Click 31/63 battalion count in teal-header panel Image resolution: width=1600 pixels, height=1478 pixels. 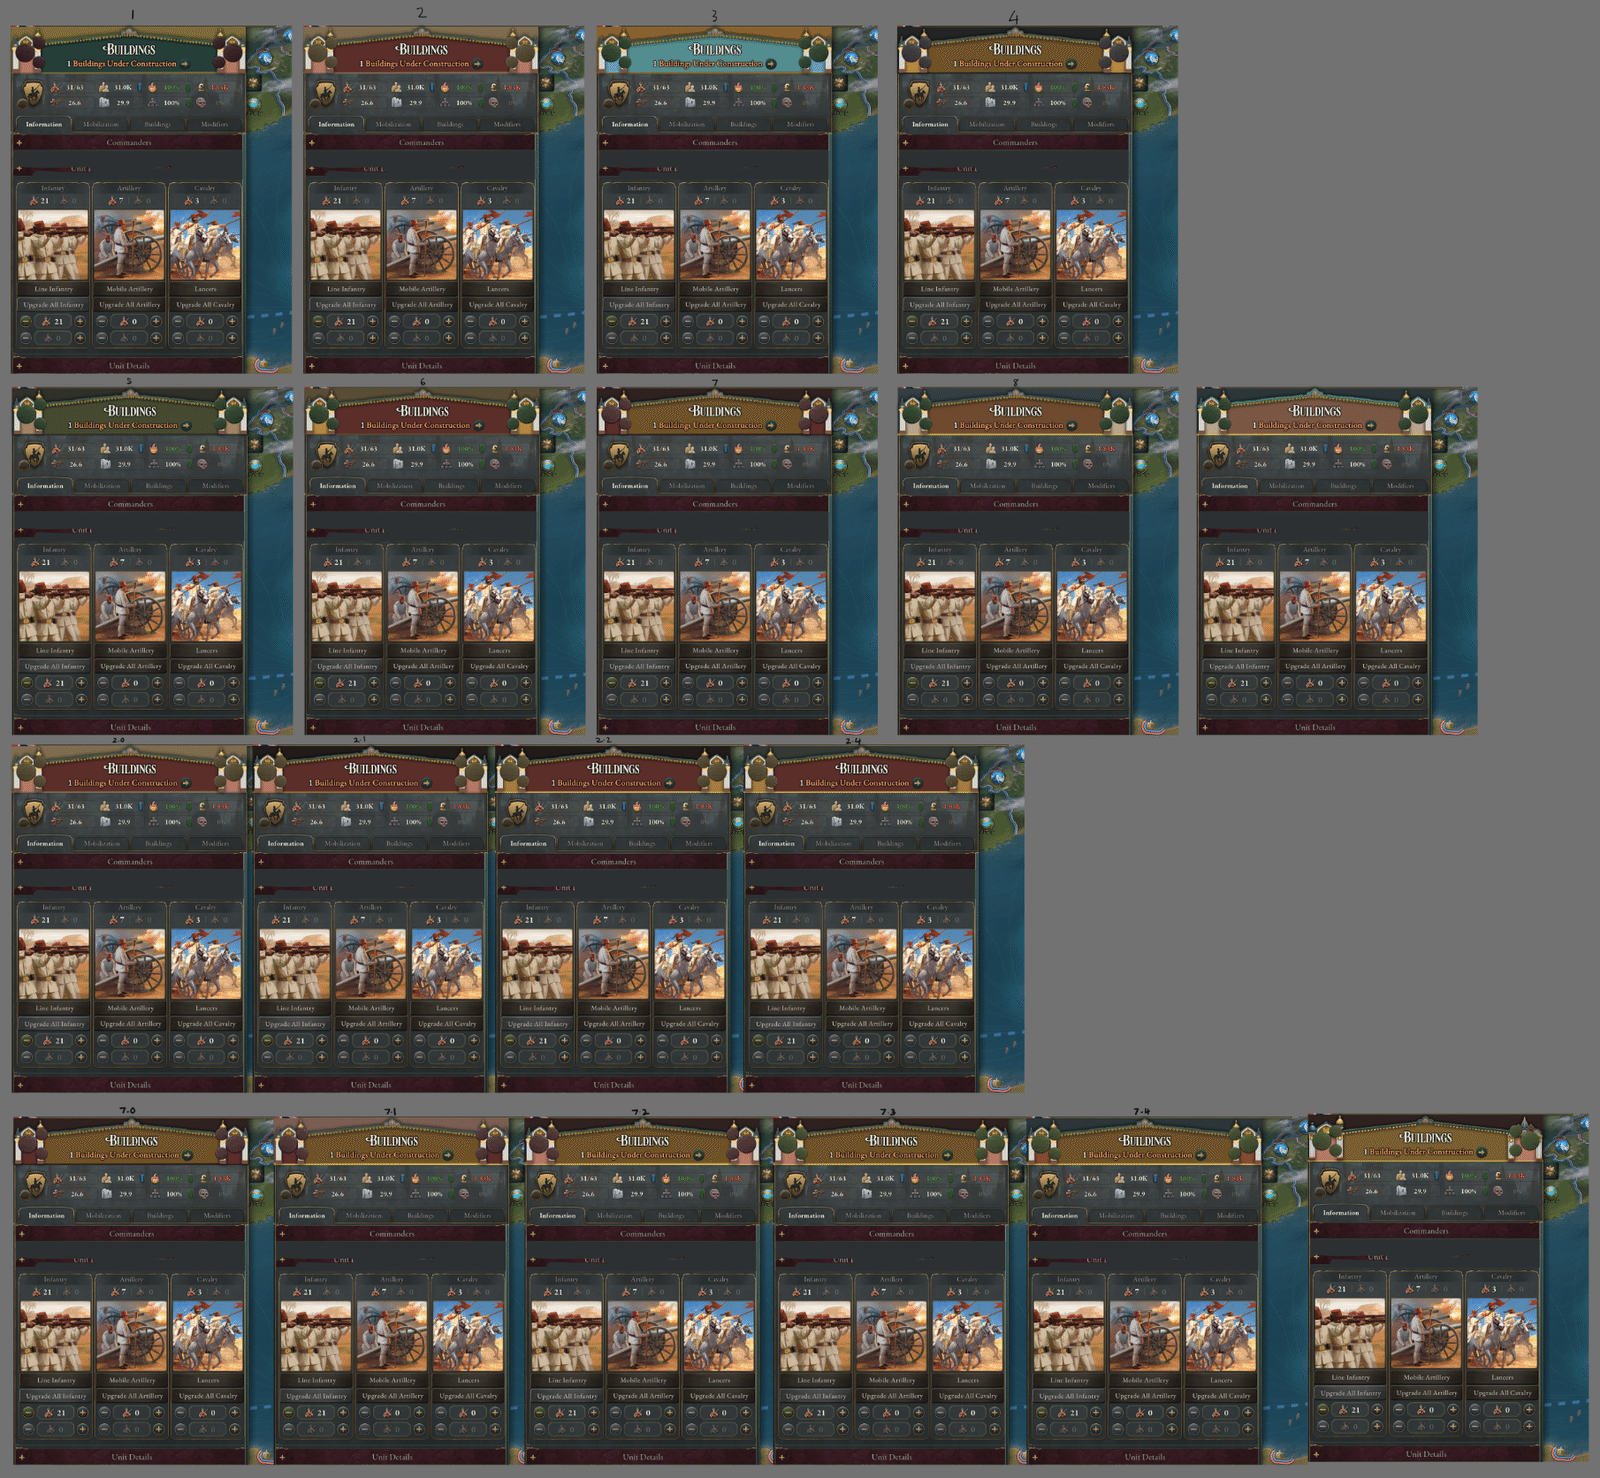point(661,87)
